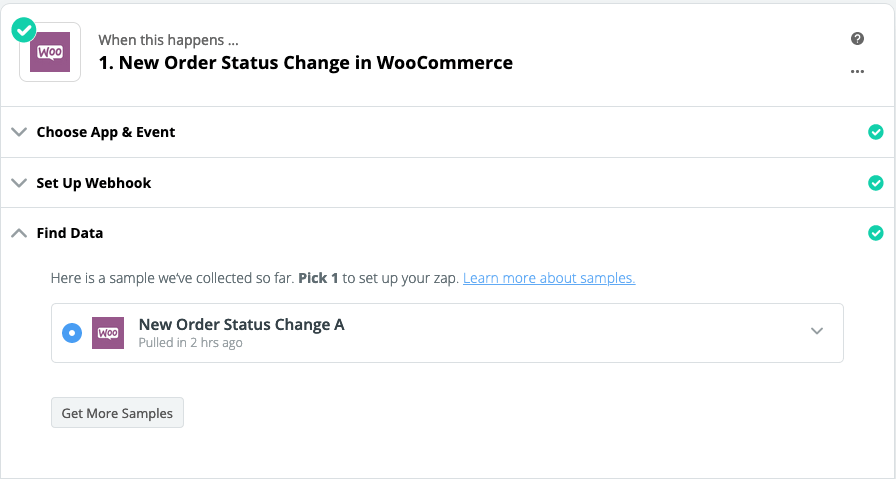This screenshot has height=479, width=896.
Task: Click the WooCommerce app icon in step header
Action: click(x=51, y=54)
